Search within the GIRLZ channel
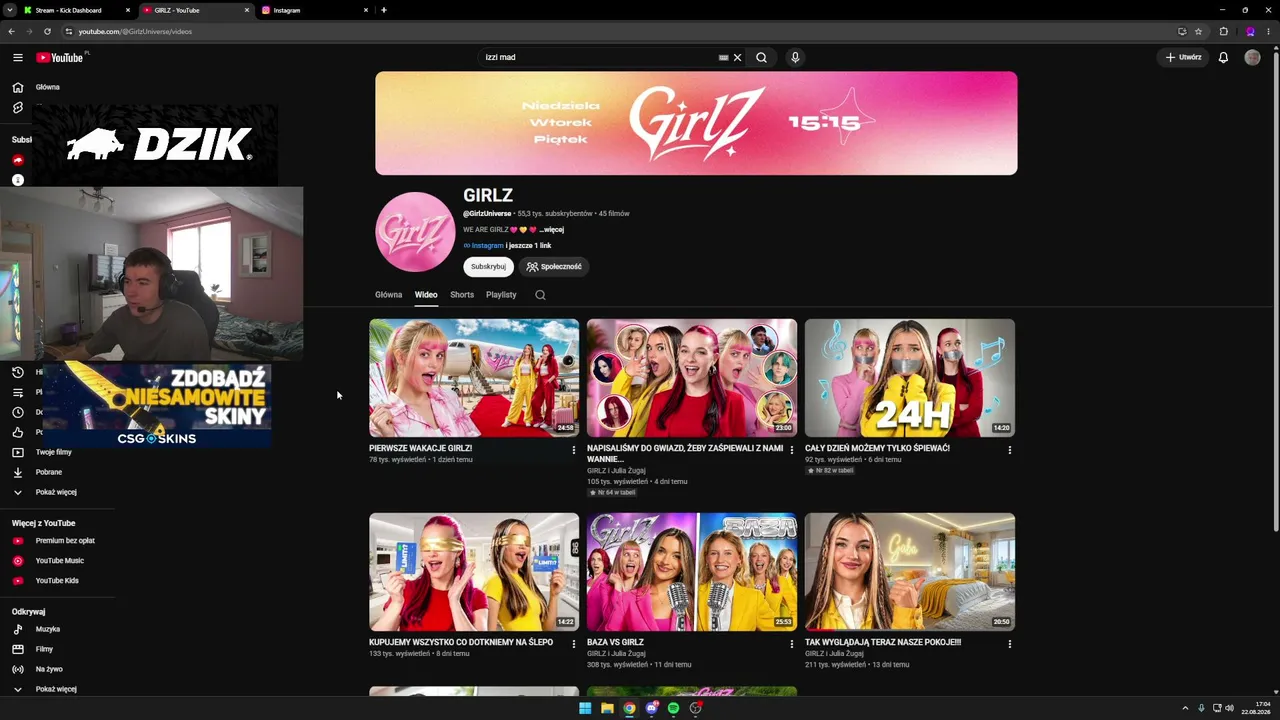 pos(540,295)
